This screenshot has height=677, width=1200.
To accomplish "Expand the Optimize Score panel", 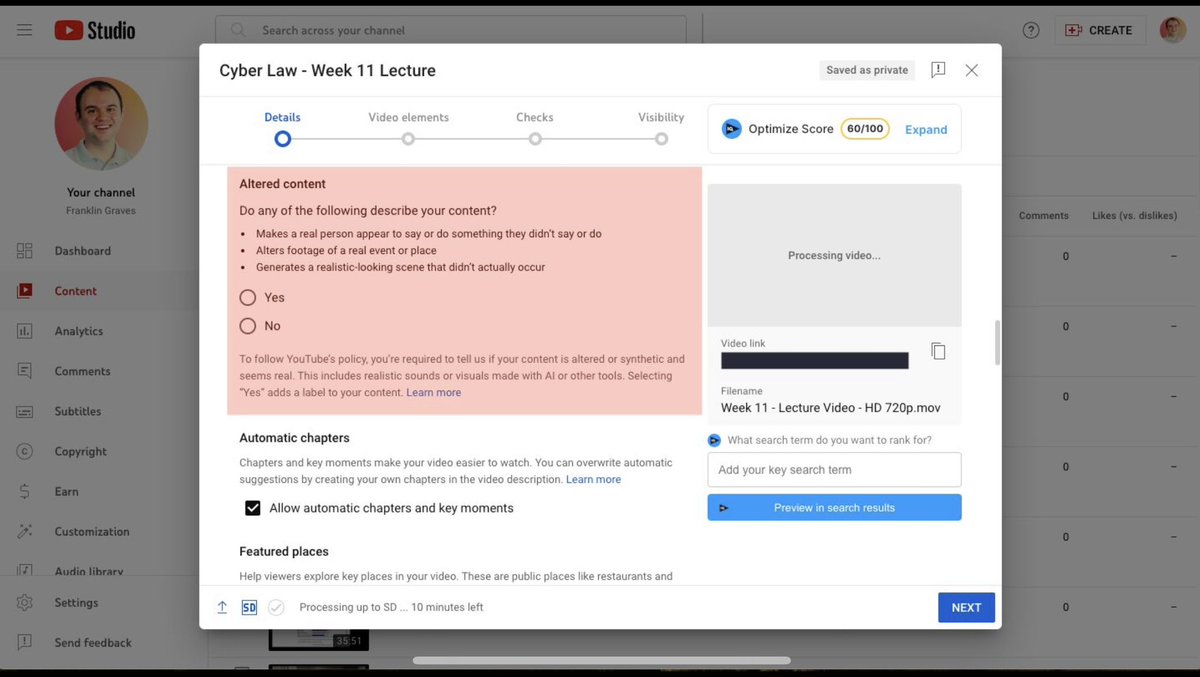I will tap(926, 129).
